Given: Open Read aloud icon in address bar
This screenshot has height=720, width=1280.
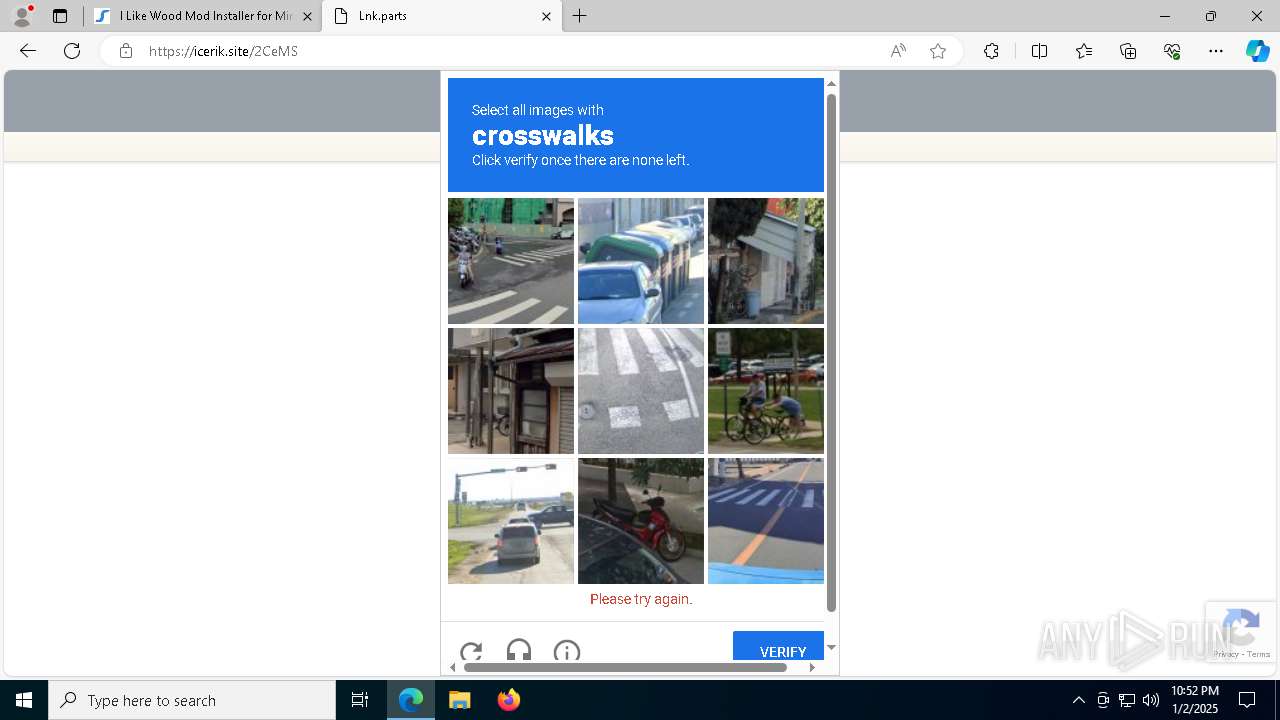Looking at the screenshot, I should point(898,51).
